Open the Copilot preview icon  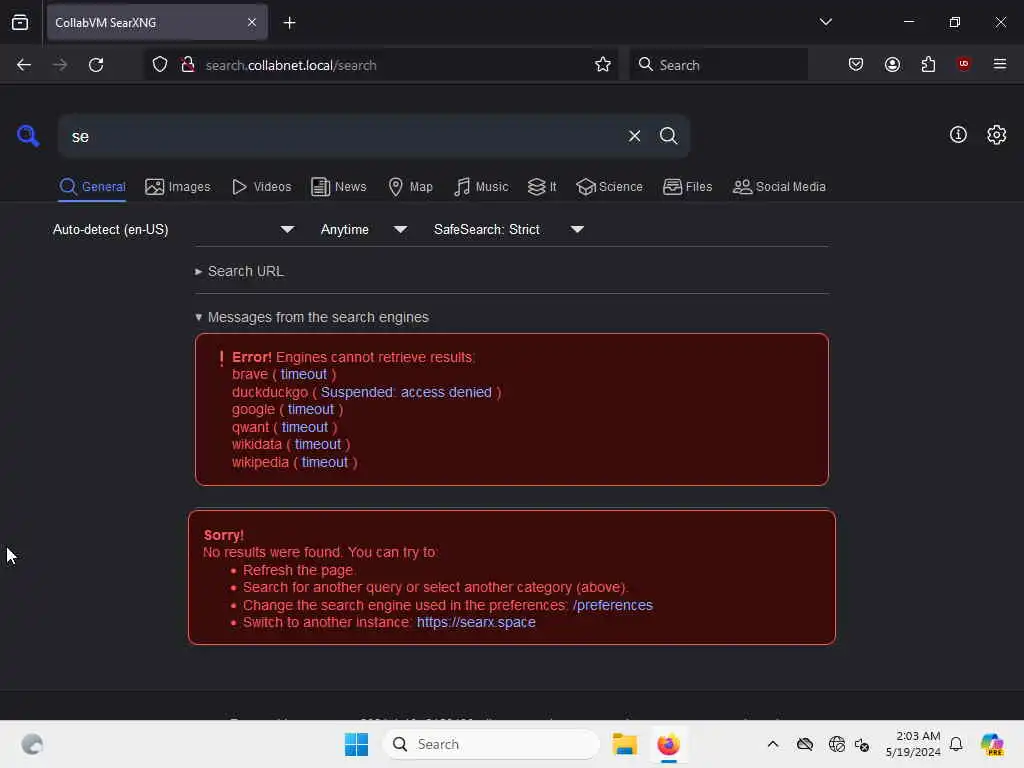992,744
